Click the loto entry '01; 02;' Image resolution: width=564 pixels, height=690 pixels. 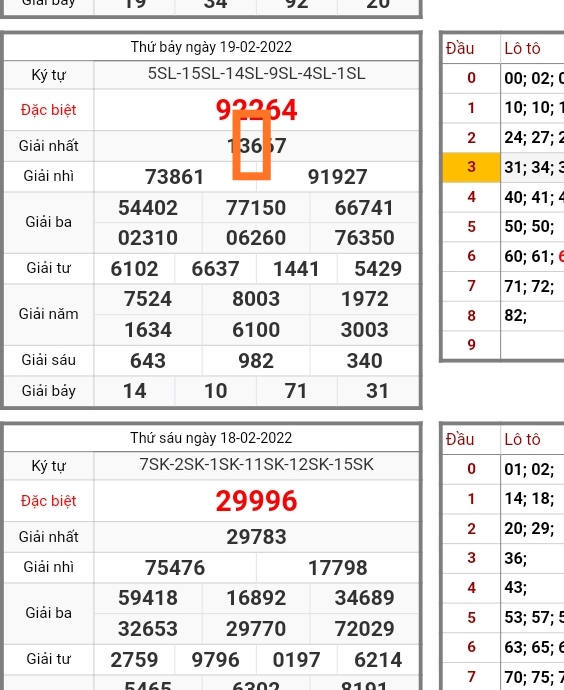[x=529, y=469]
